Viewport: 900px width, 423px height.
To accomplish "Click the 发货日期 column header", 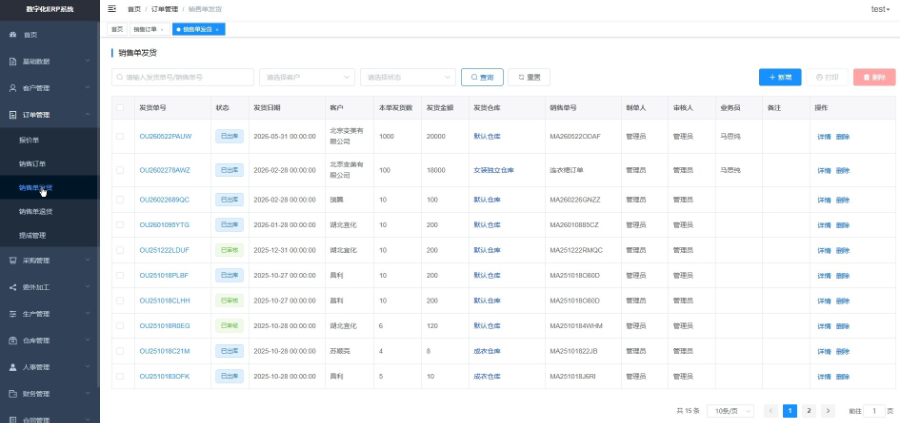I will pos(267,107).
